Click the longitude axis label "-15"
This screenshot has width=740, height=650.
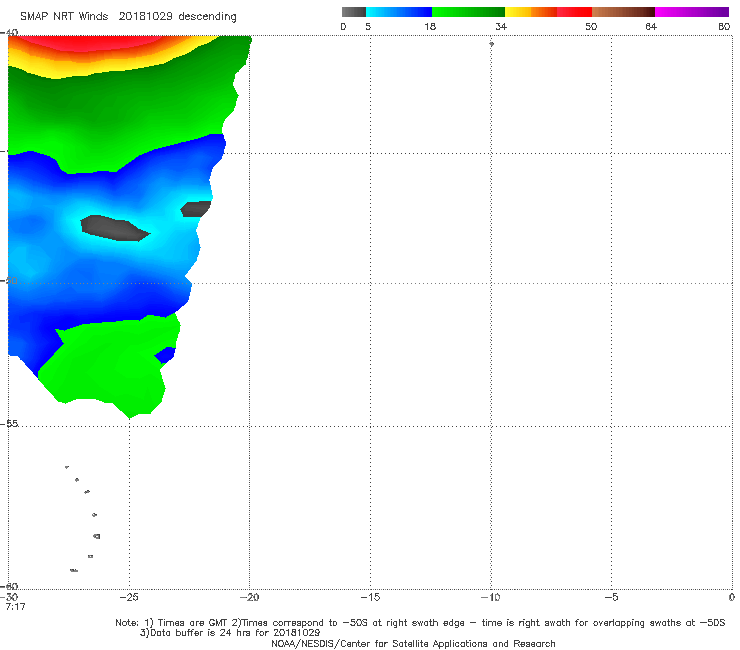coord(370,597)
